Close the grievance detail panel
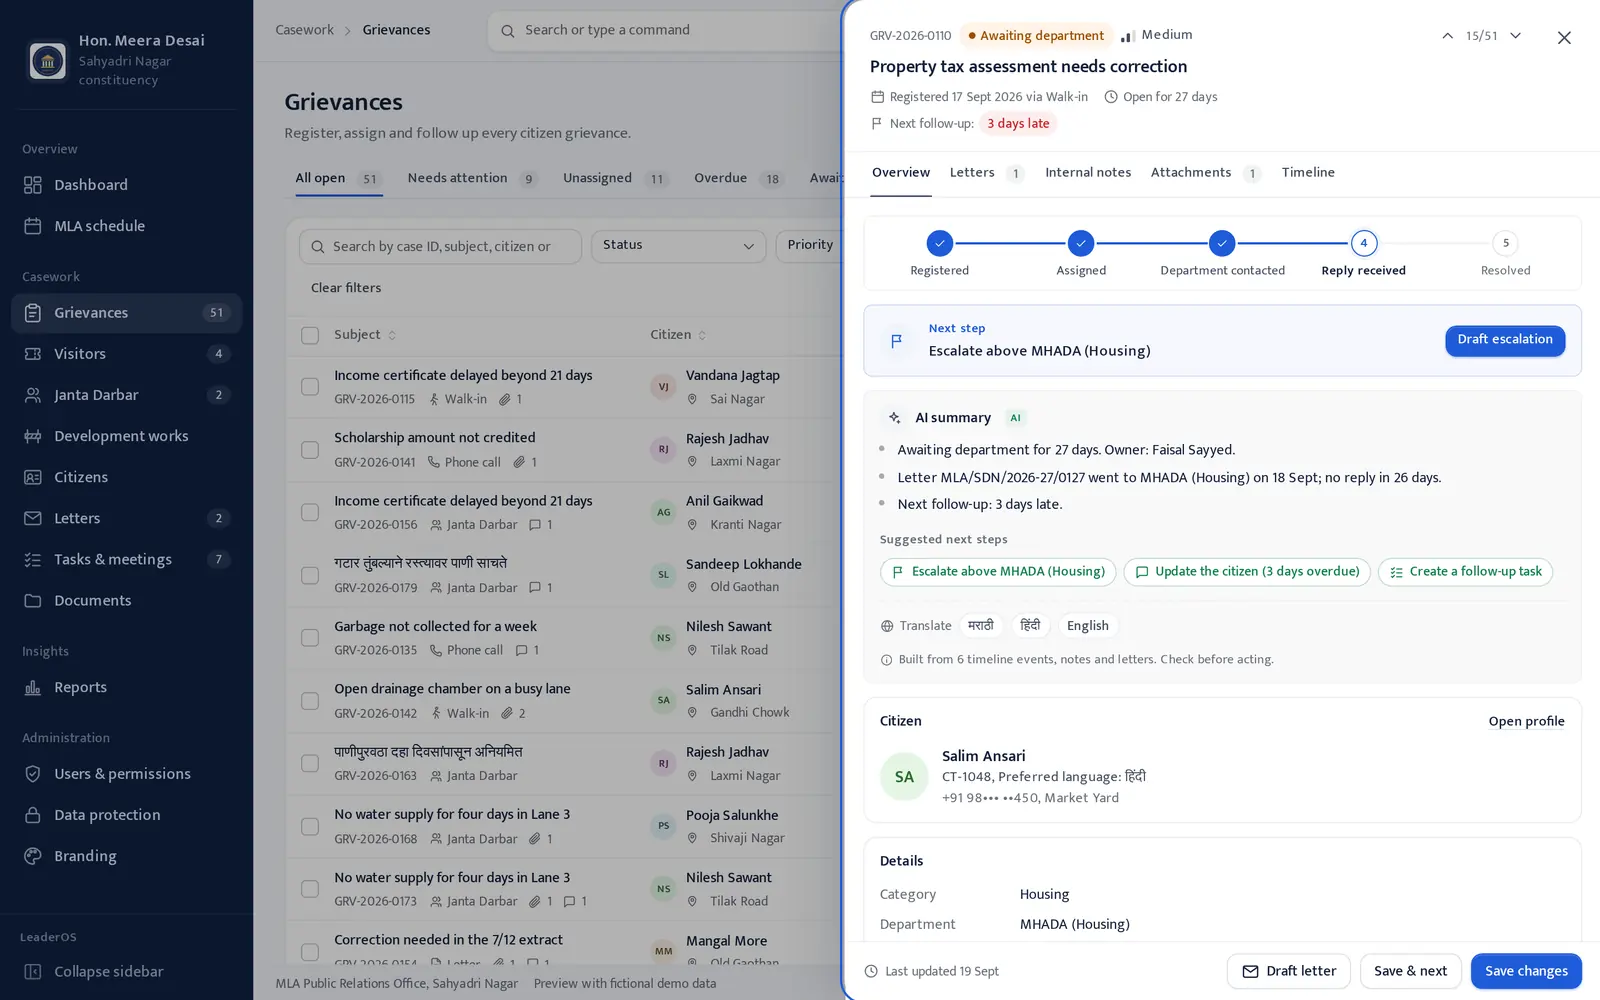 pyautogui.click(x=1564, y=38)
